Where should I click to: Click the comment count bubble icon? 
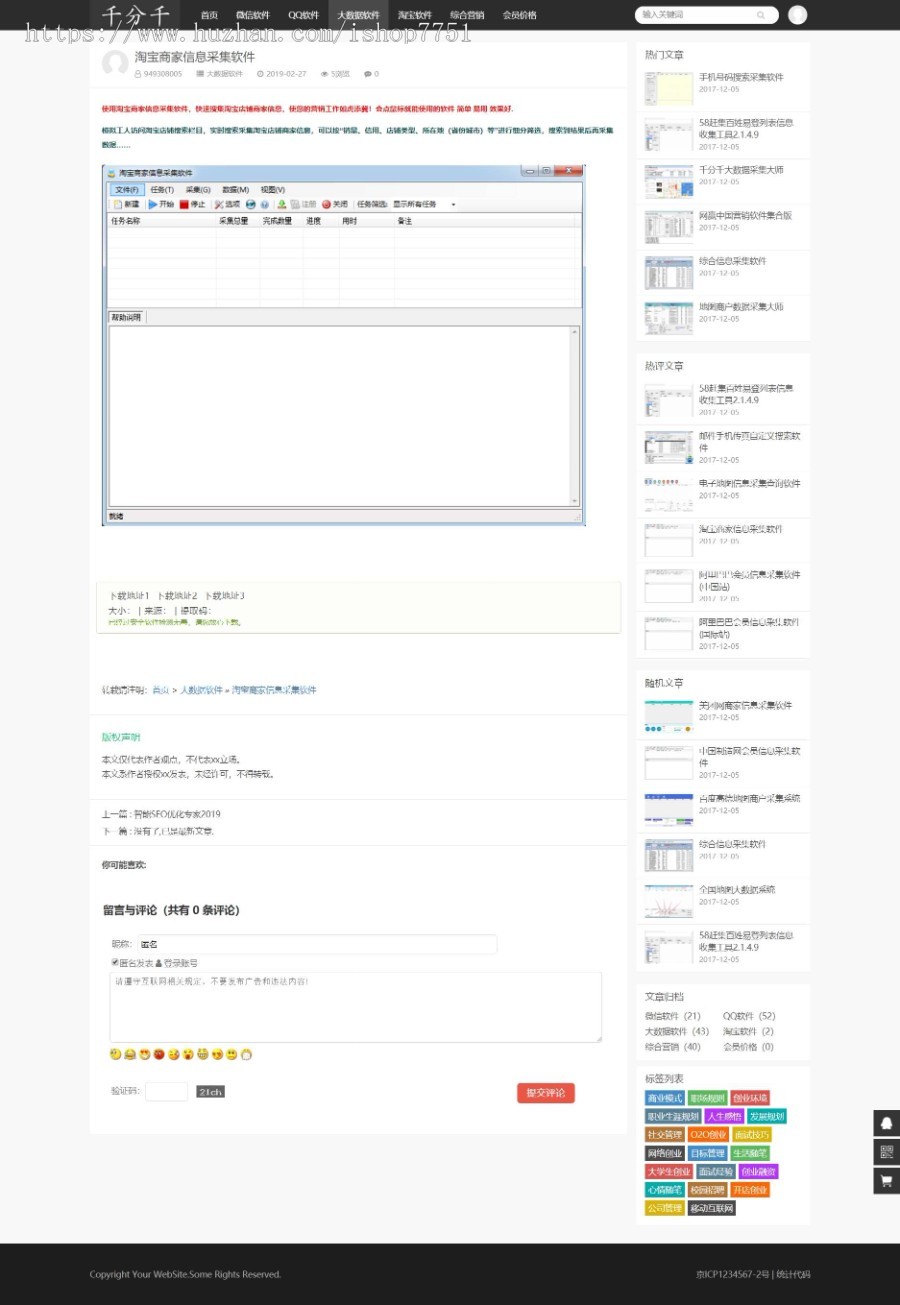coord(367,74)
